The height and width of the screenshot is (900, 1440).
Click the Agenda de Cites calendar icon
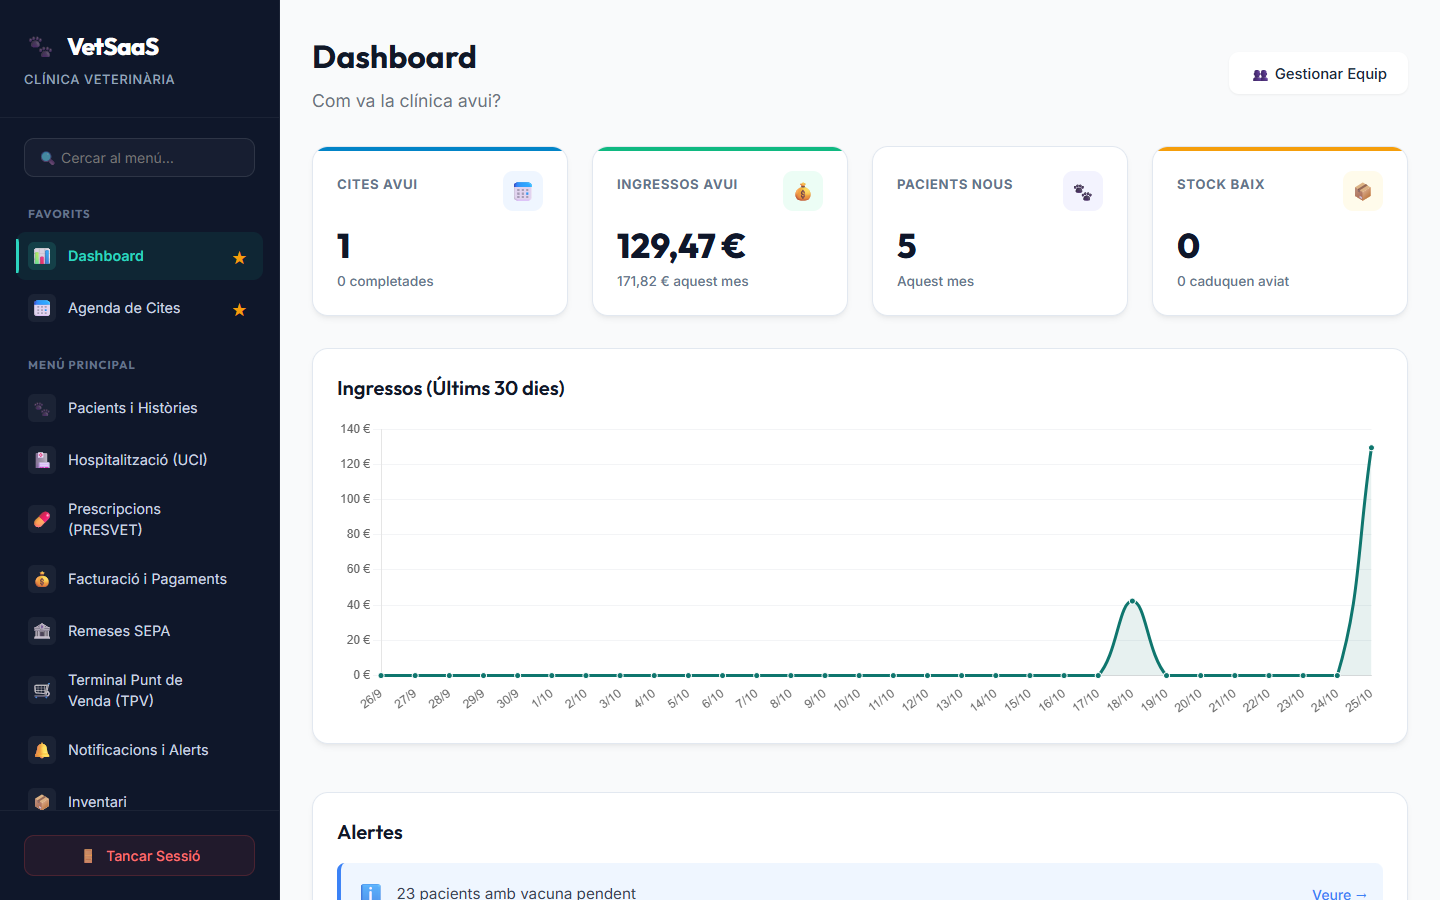tap(42, 308)
